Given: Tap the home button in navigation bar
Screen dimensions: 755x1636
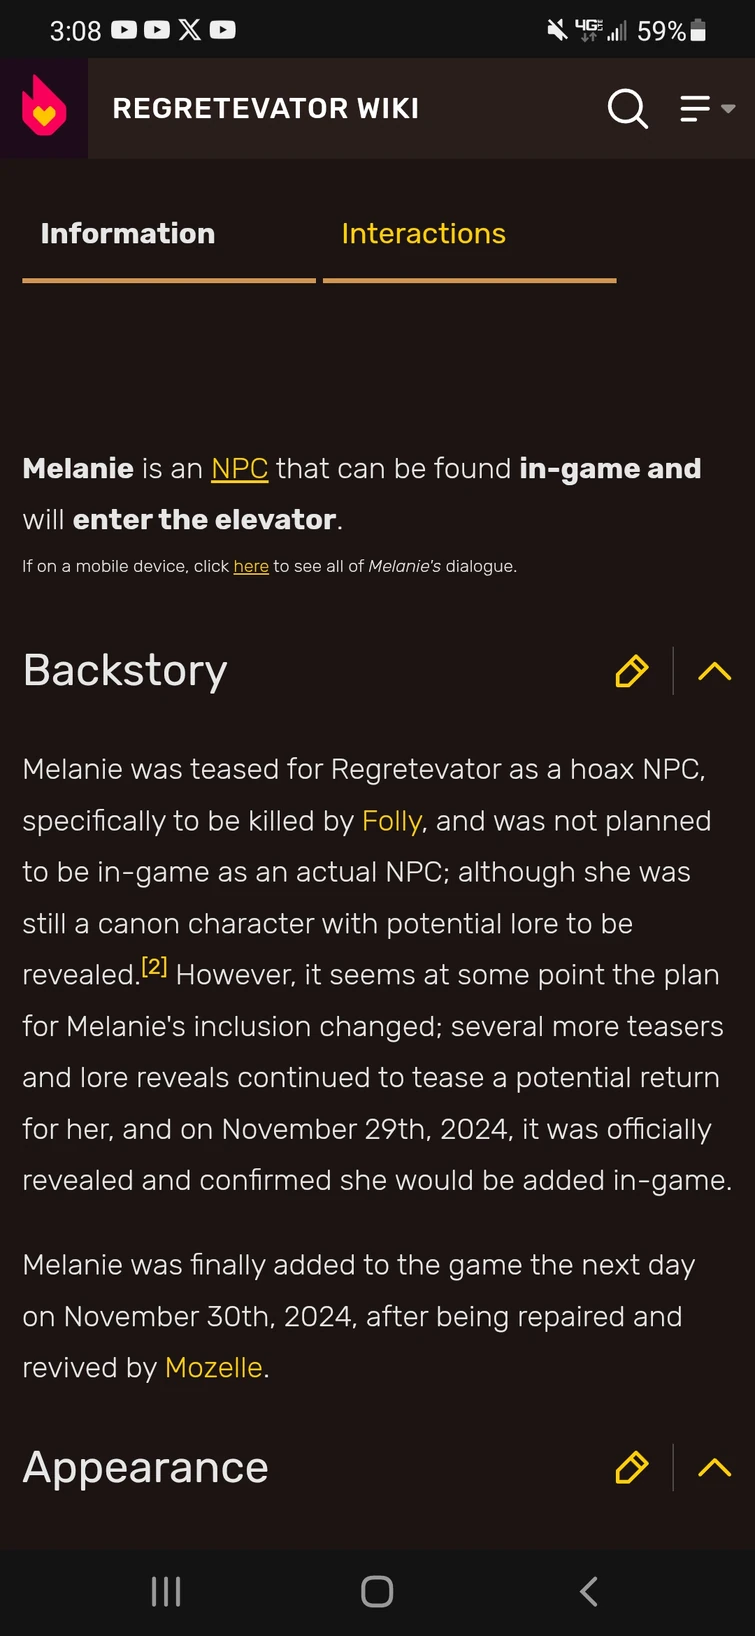Looking at the screenshot, I should click(x=377, y=1591).
